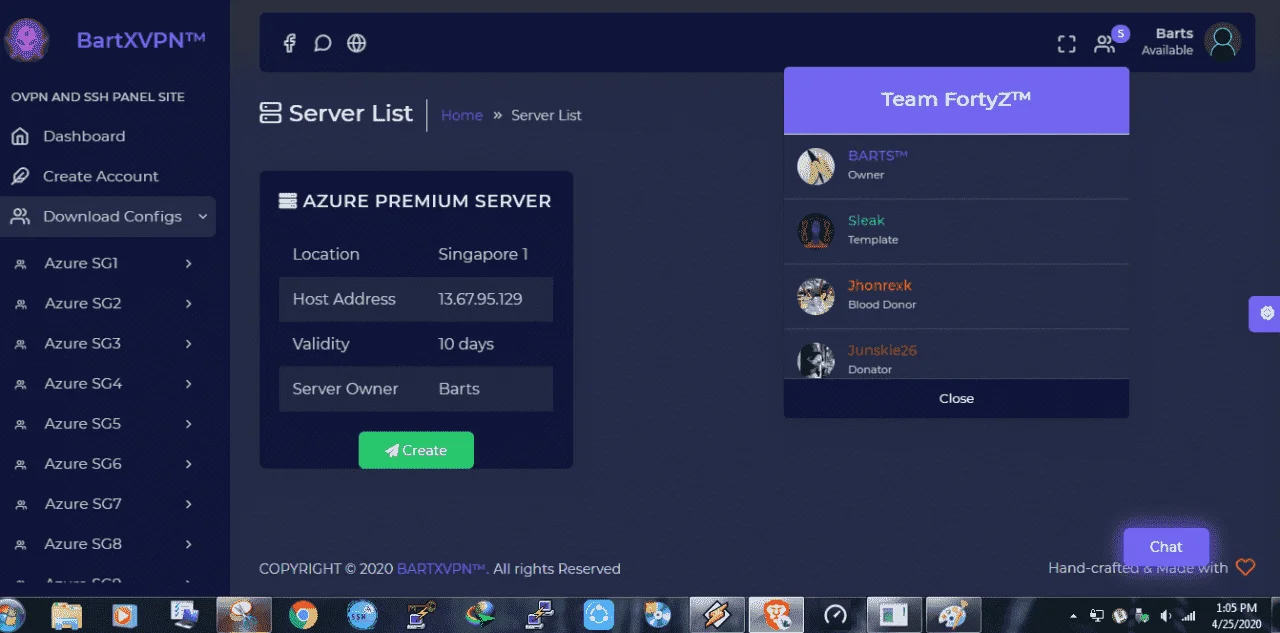Open the settings gear tab on right edge
Viewport: 1280px width, 633px height.
pyautogui.click(x=1266, y=313)
